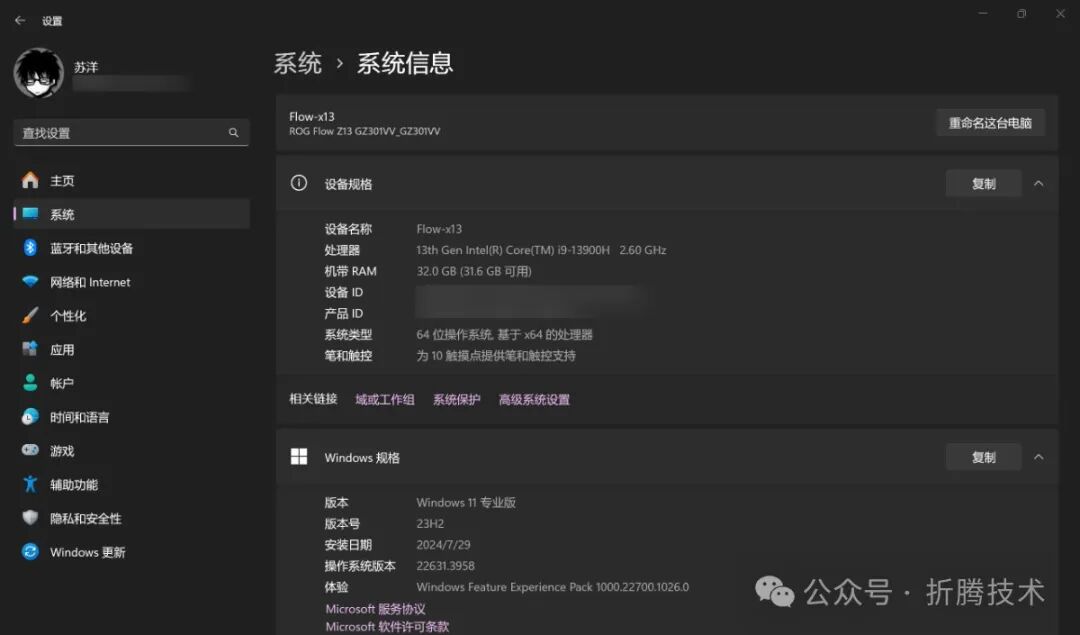This screenshot has width=1080, height=635.
Task: Open 应用 settings in sidebar
Action: click(131, 349)
